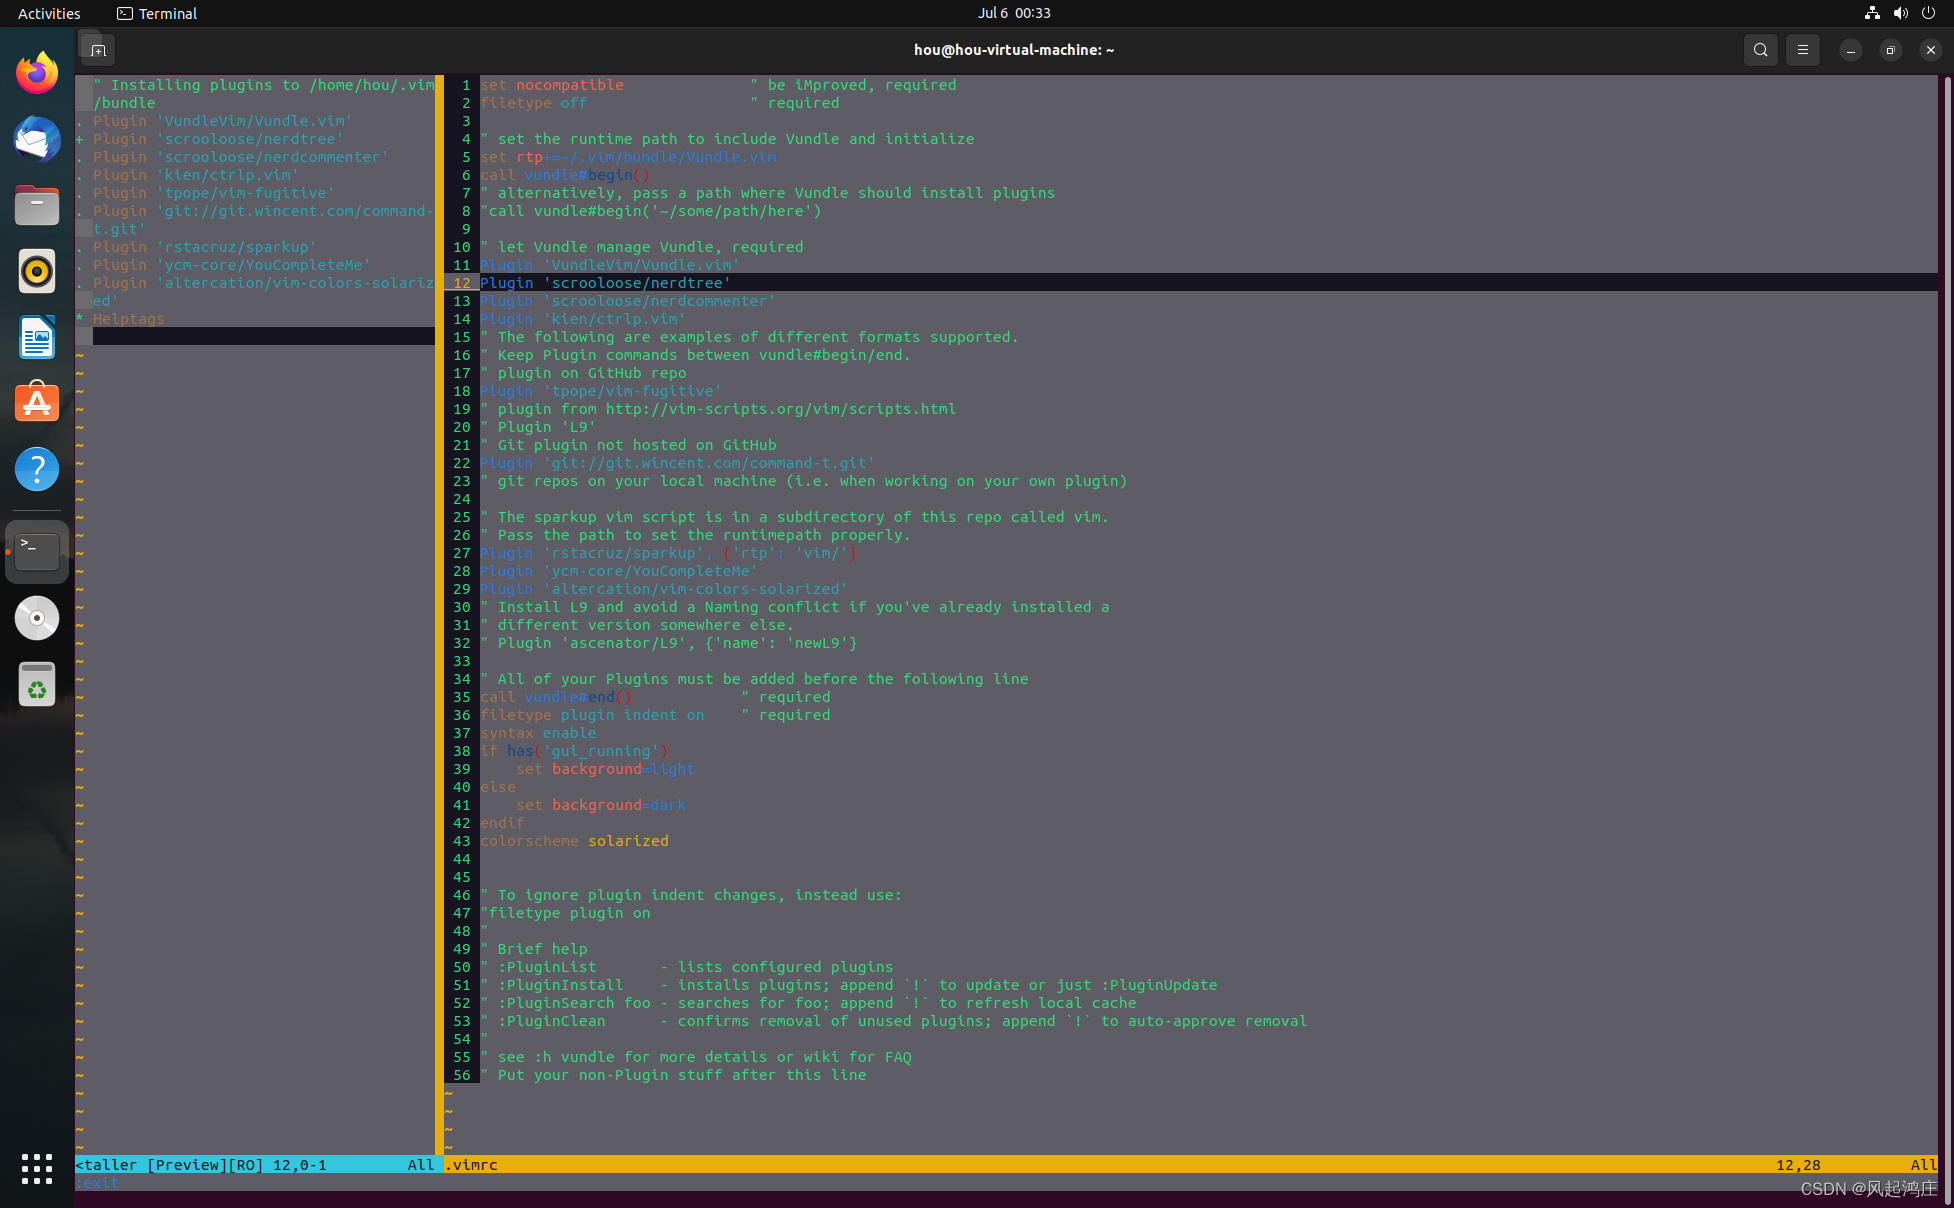Click the 'set rtp+=~/.vim/bundle/Vundle.vim' line
The image size is (1954, 1208).
[628, 157]
